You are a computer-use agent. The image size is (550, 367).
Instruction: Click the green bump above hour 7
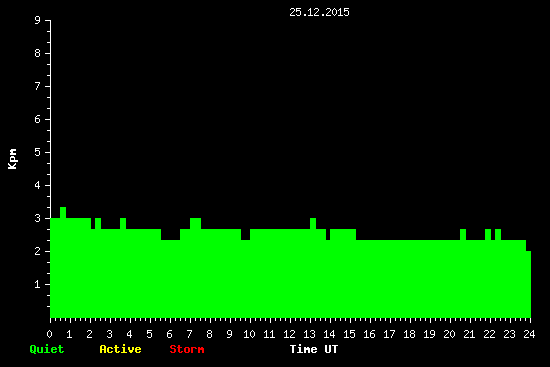point(195,223)
